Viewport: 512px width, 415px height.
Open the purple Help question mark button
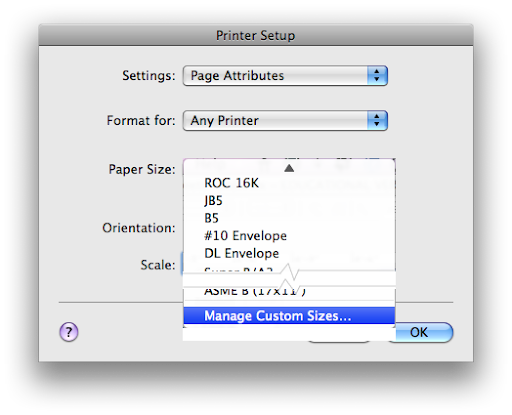[x=69, y=332]
